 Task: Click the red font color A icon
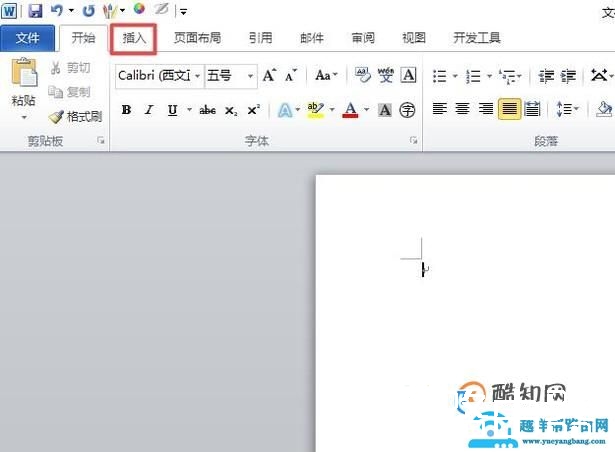pos(350,110)
